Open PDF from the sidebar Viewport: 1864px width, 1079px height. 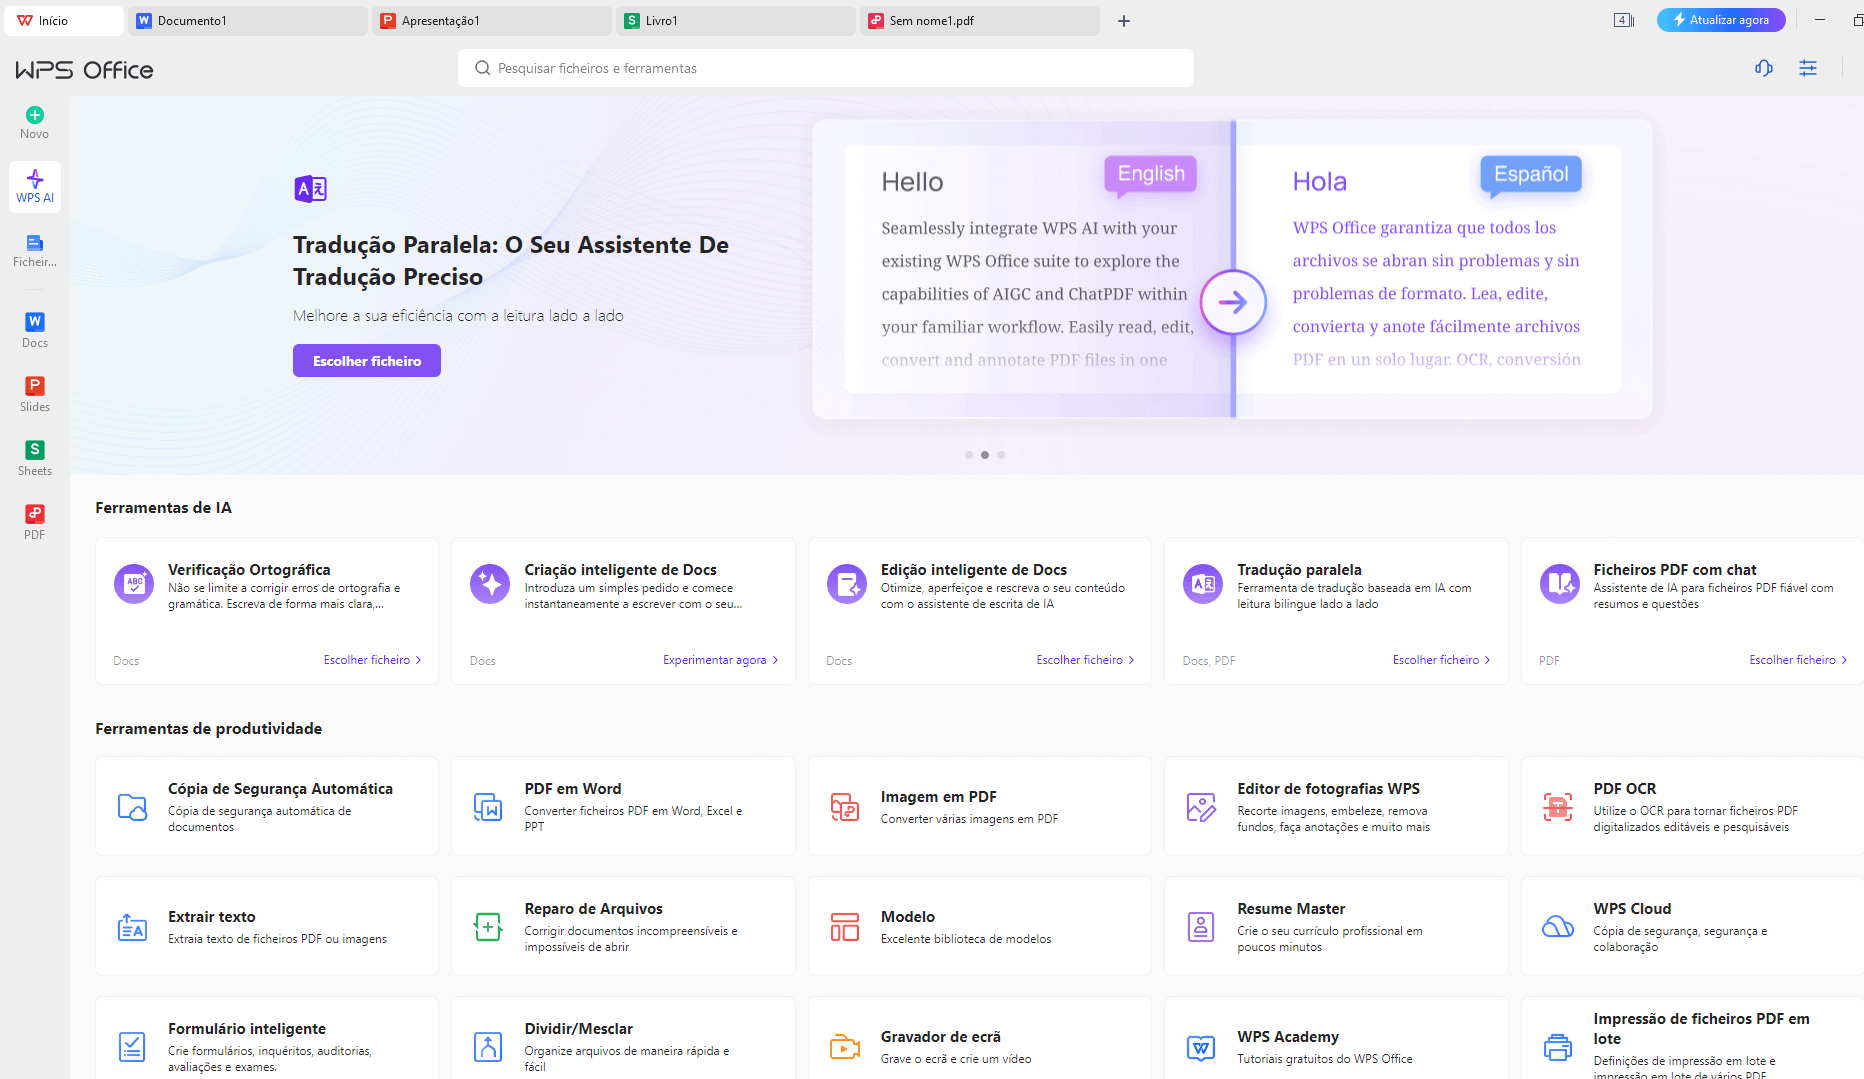(35, 522)
